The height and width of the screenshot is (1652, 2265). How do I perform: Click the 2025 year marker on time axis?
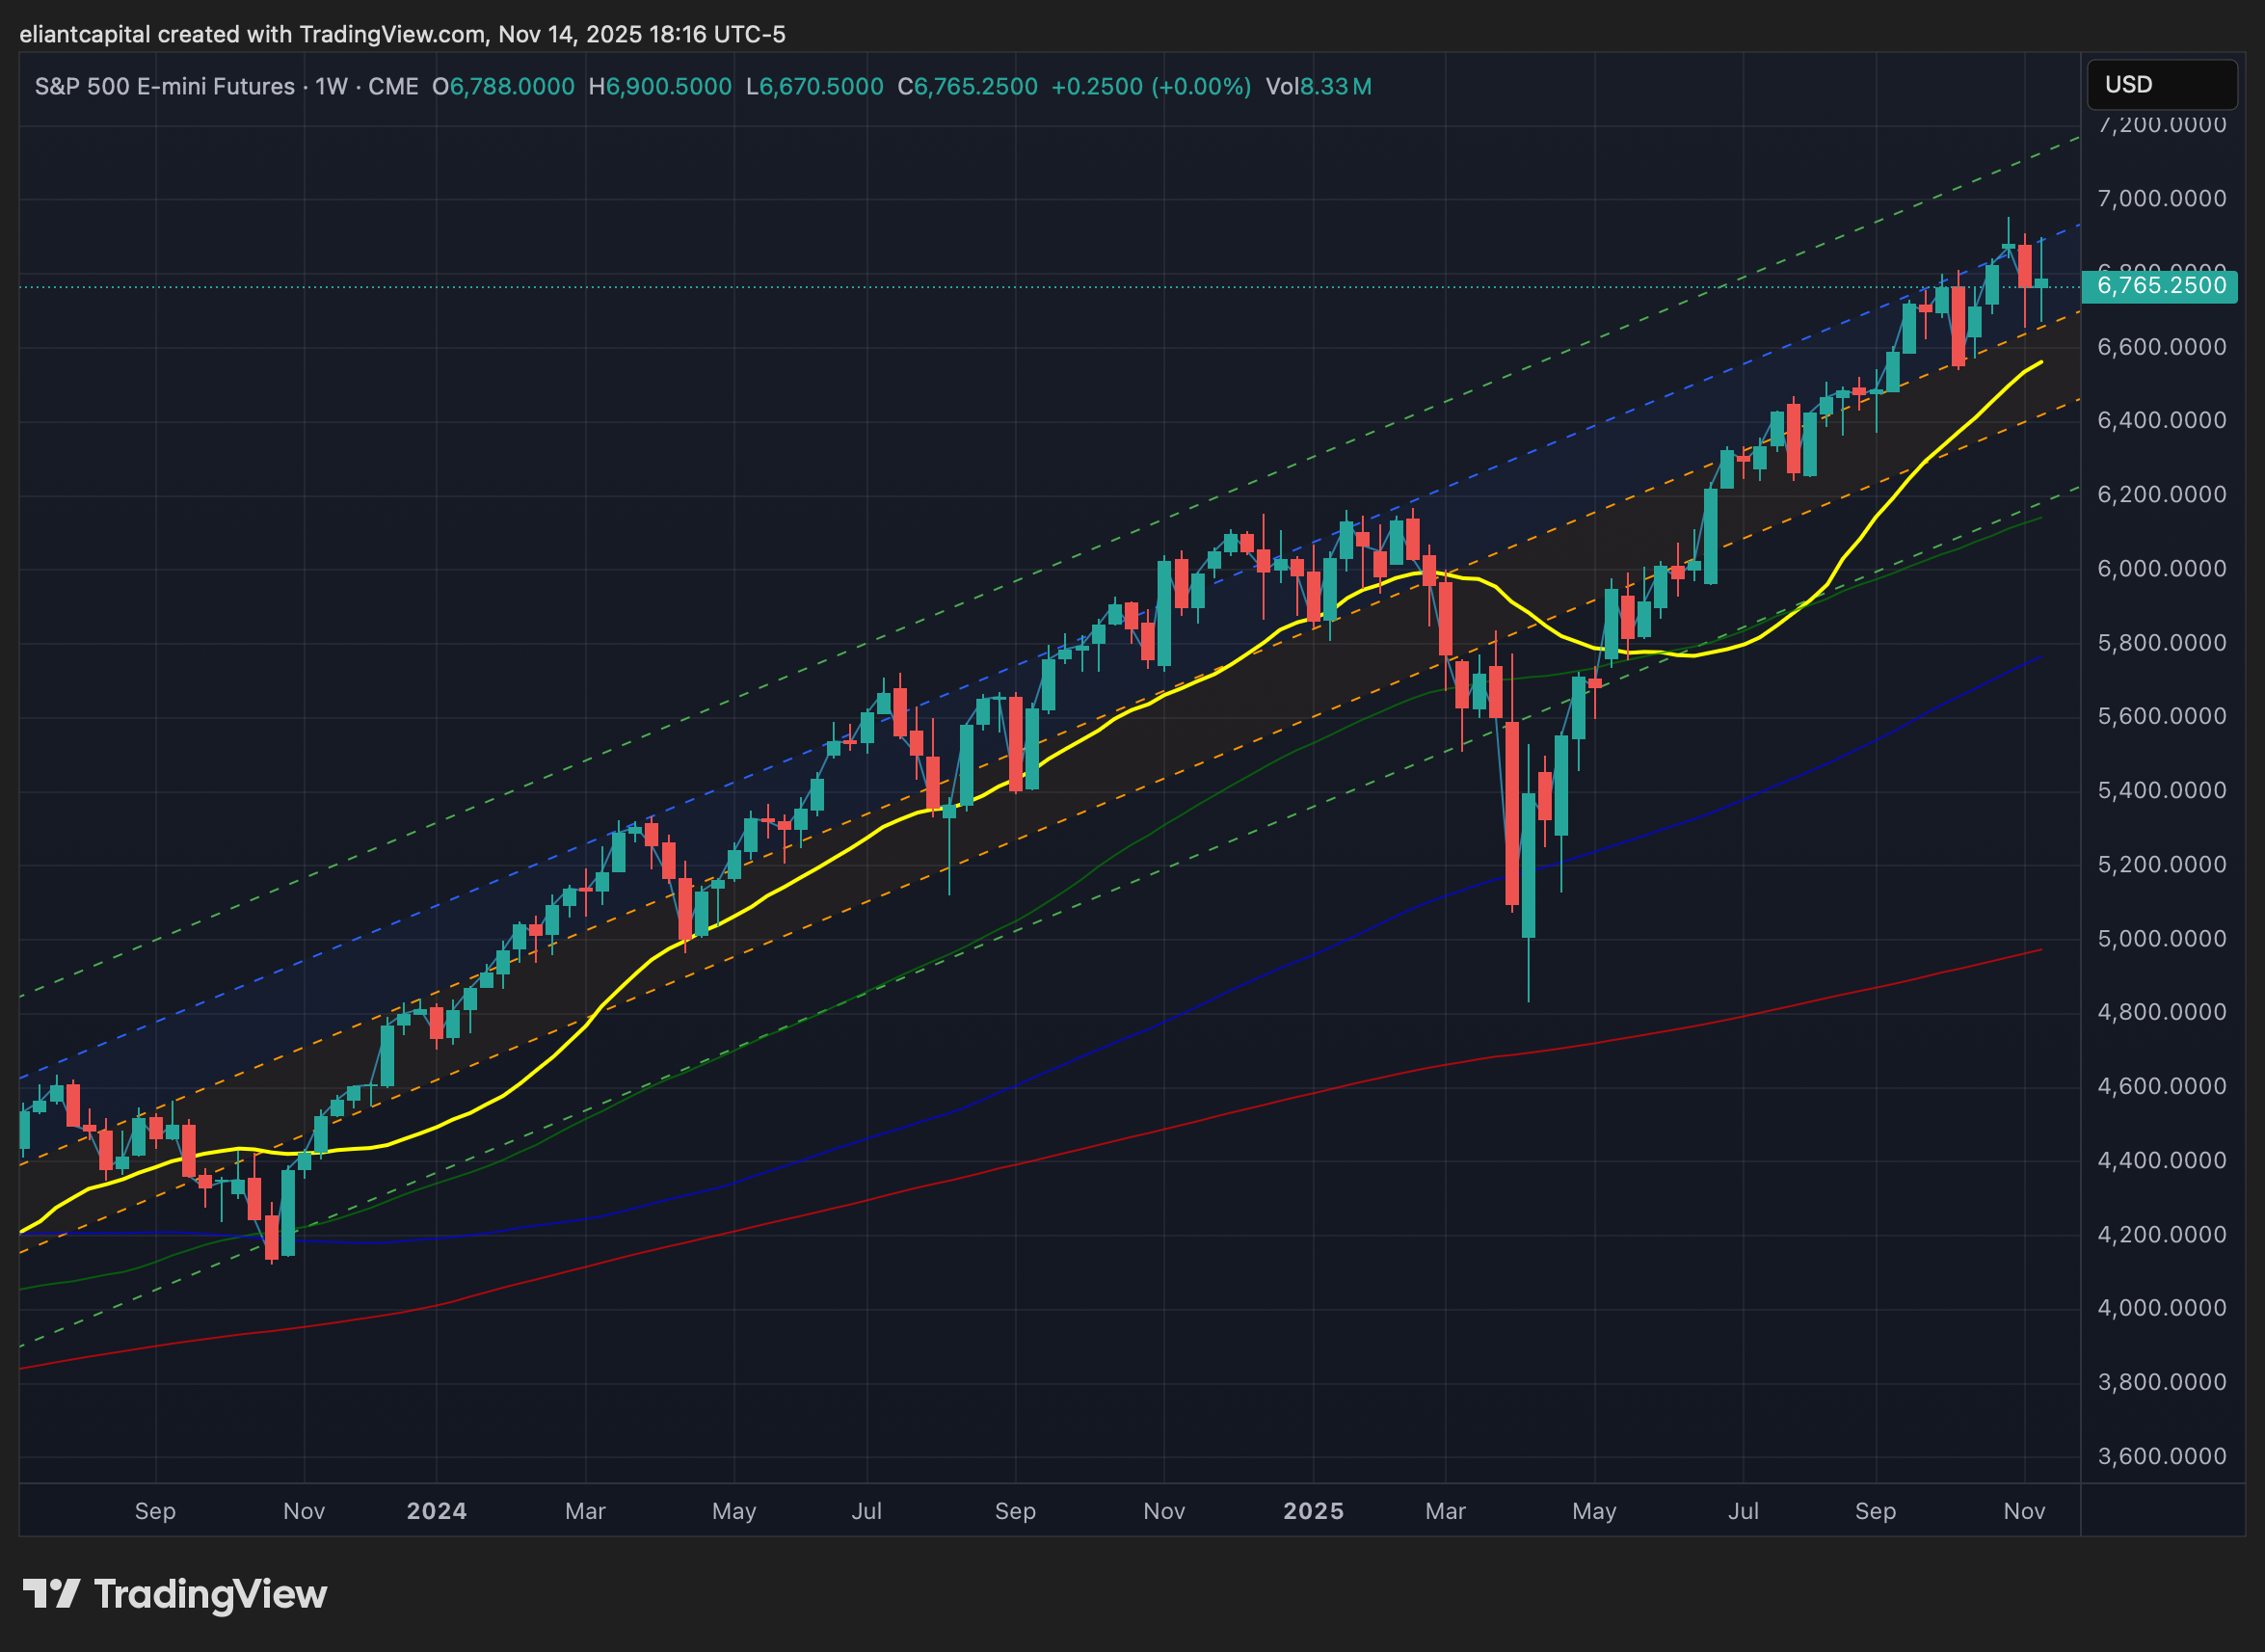[x=1313, y=1511]
